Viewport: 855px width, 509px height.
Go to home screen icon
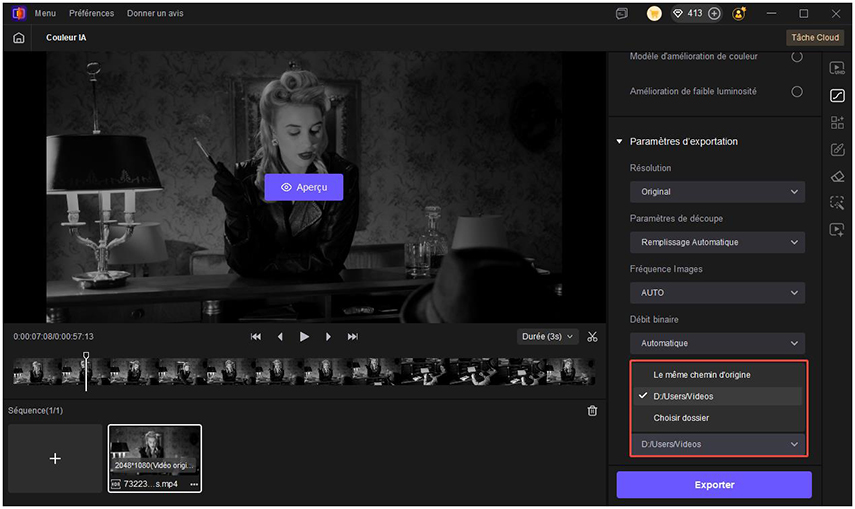coord(19,38)
